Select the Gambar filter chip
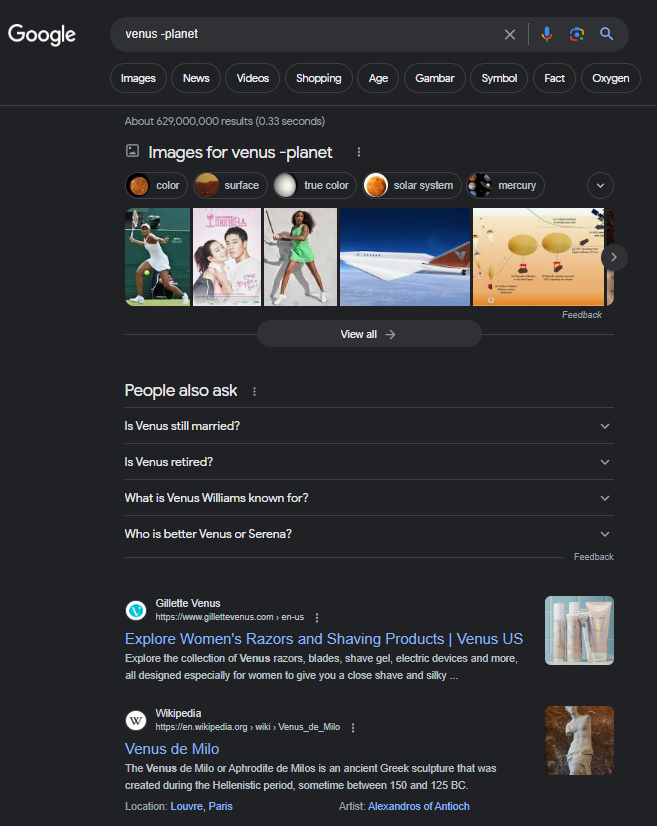This screenshot has width=657, height=826. 435,78
